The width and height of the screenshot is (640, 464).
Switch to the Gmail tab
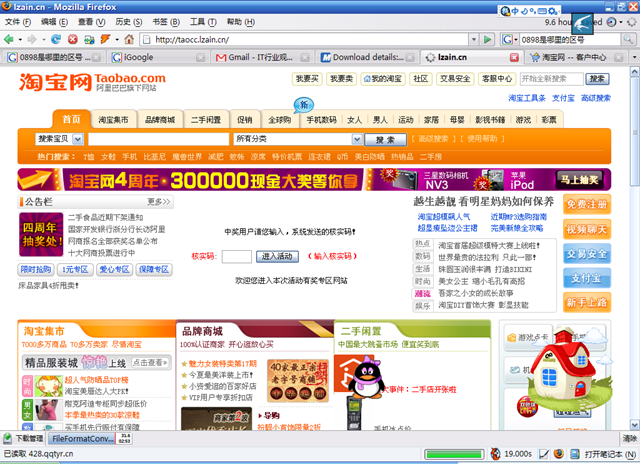[262, 58]
